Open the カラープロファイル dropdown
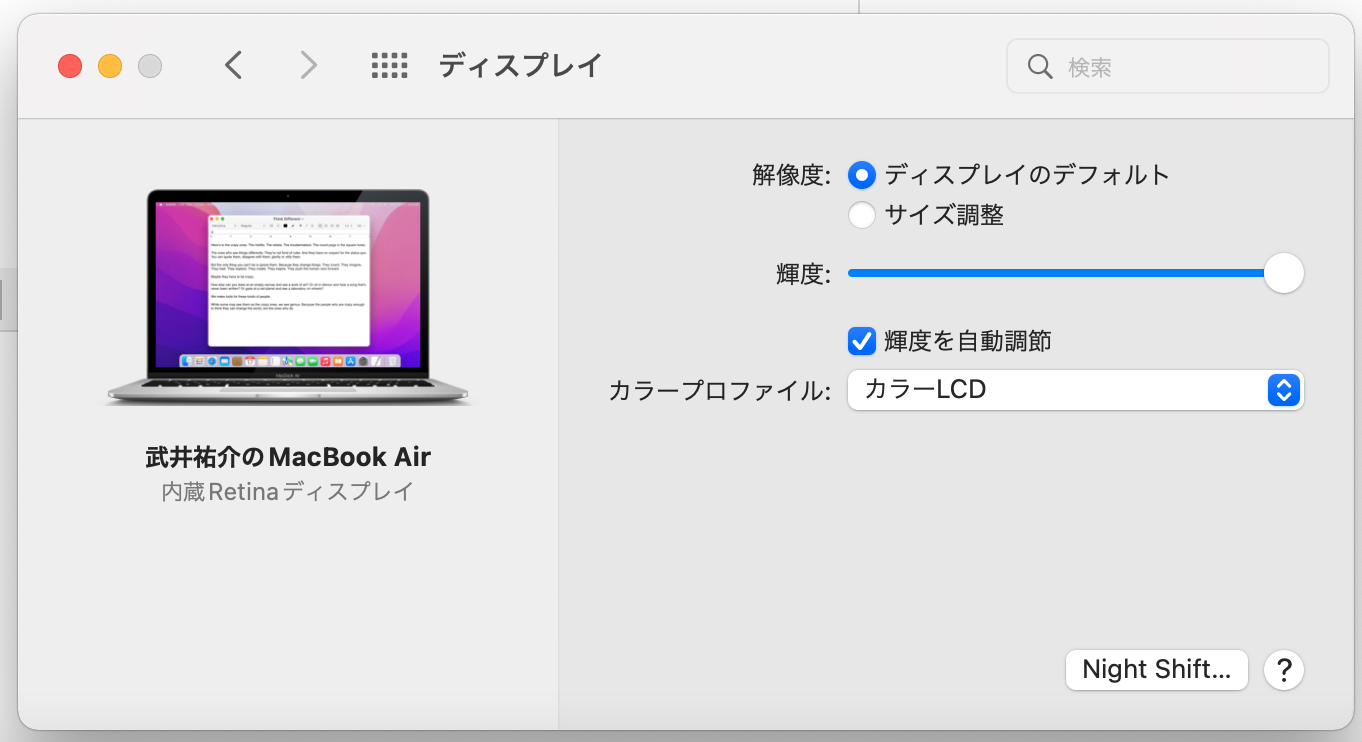This screenshot has height=742, width=1362. [x=1076, y=390]
